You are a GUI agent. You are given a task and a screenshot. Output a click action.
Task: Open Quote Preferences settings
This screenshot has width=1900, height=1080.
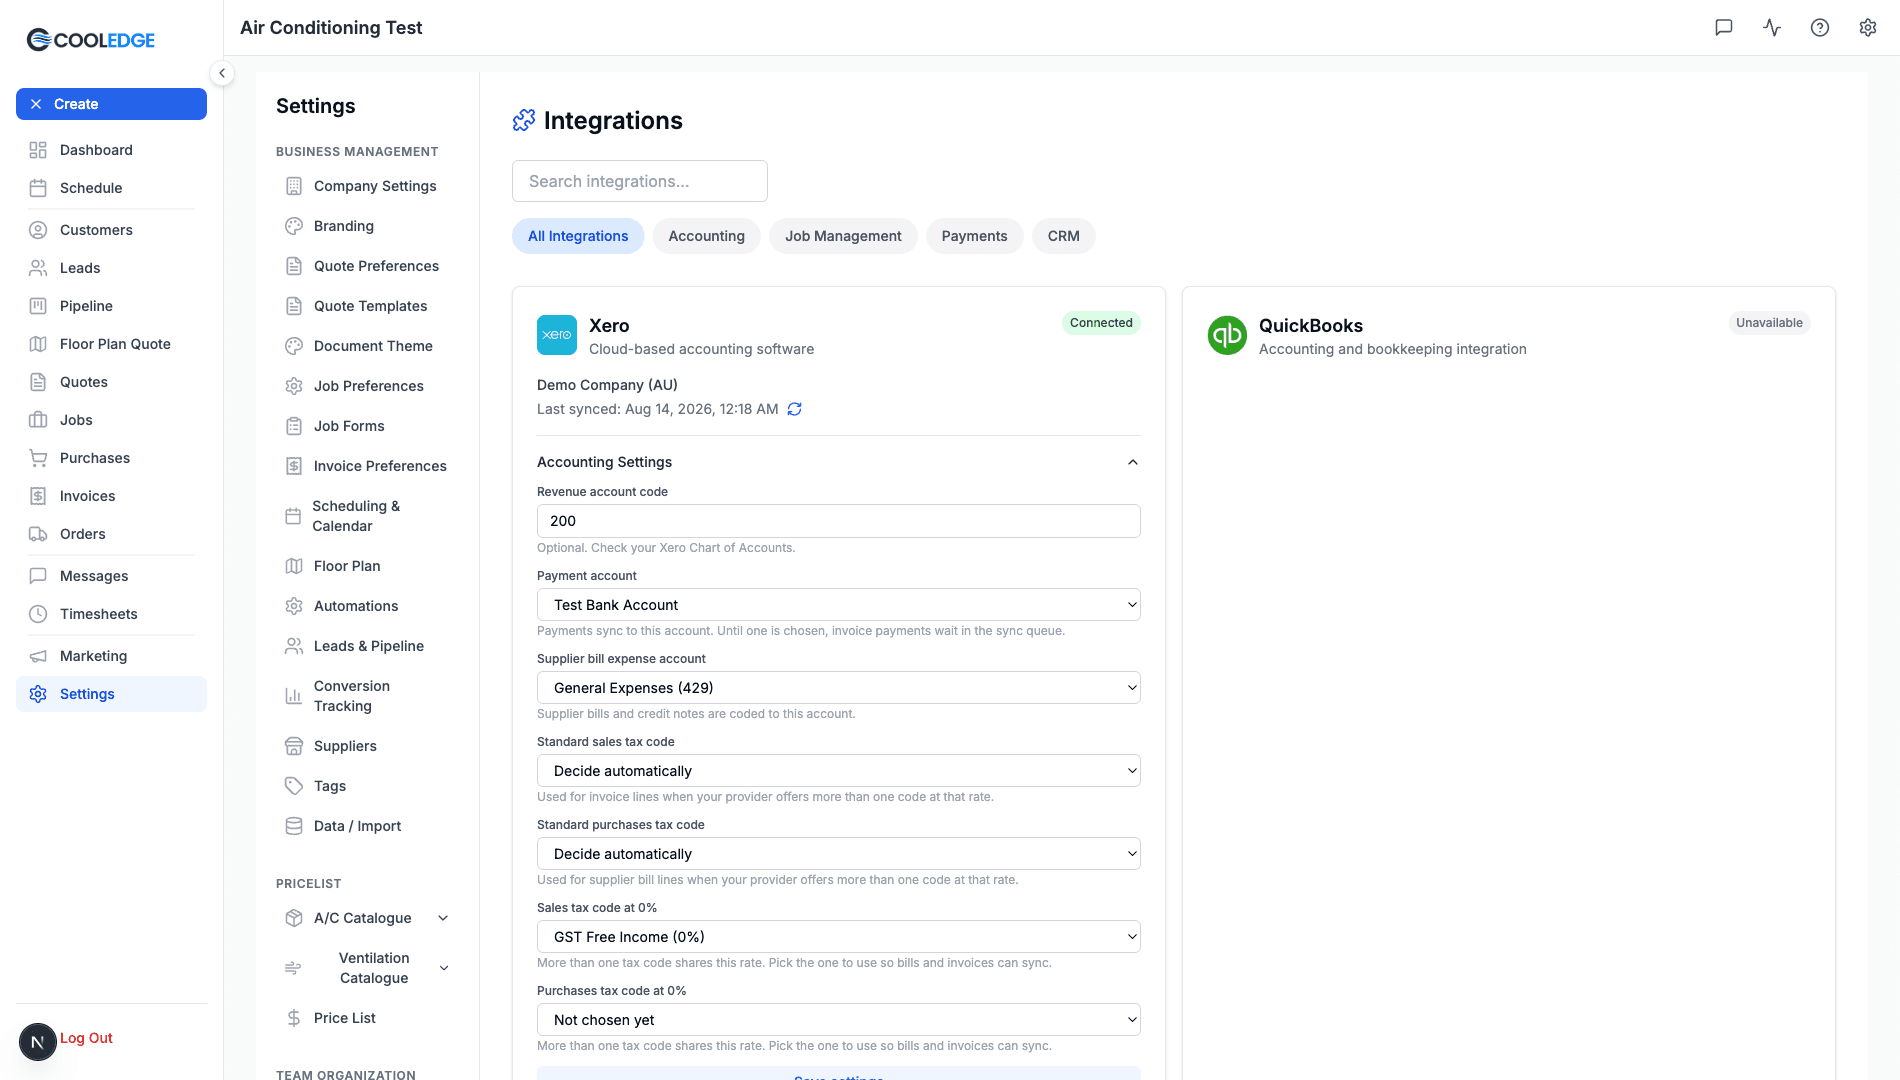click(x=367, y=266)
